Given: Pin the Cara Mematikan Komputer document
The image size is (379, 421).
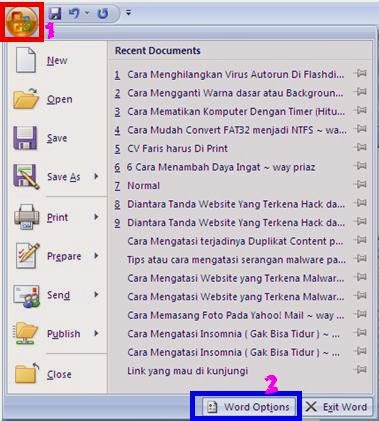Looking at the screenshot, I should point(360,110).
